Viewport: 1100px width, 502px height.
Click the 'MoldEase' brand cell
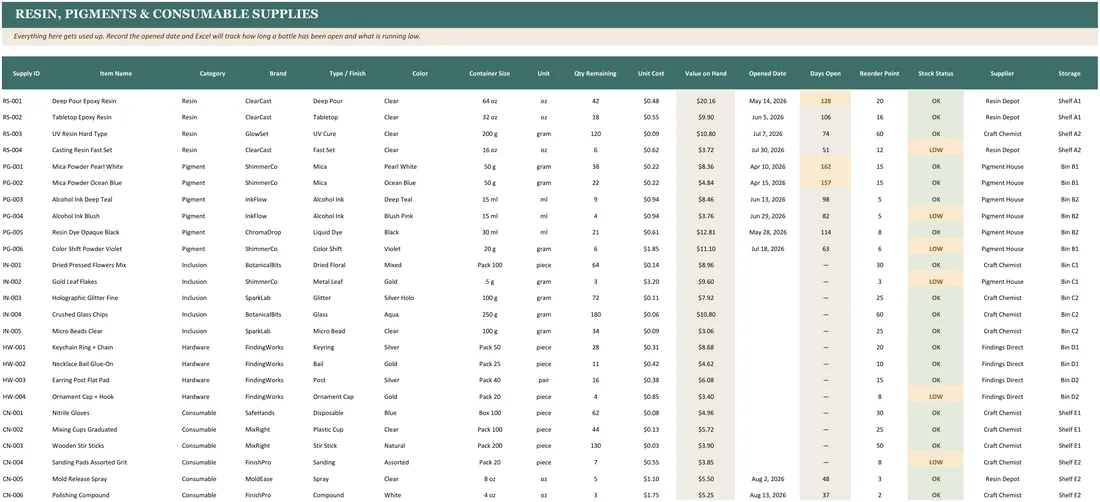[x=259, y=479]
